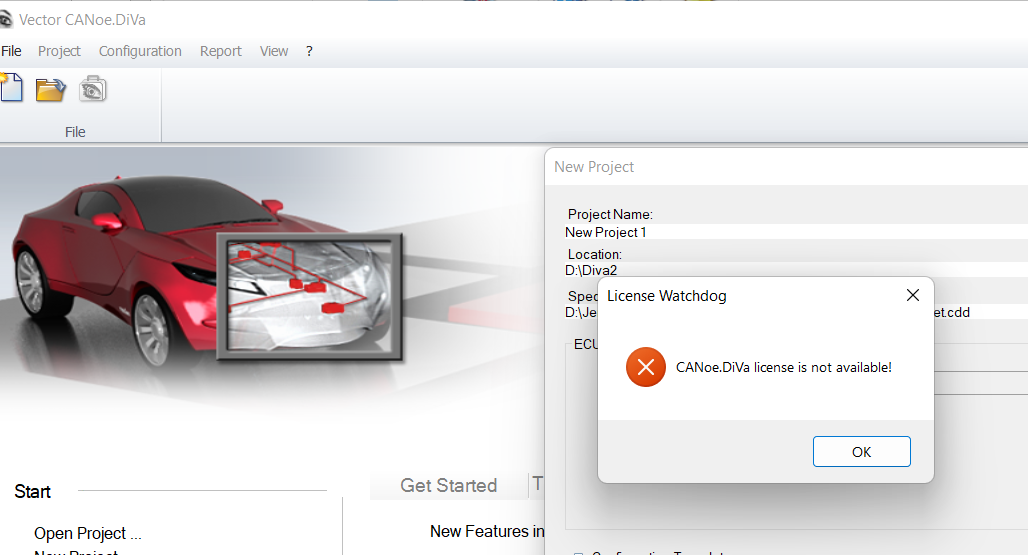Open the File menu
Image resolution: width=1028 pixels, height=555 pixels.
tap(11, 51)
